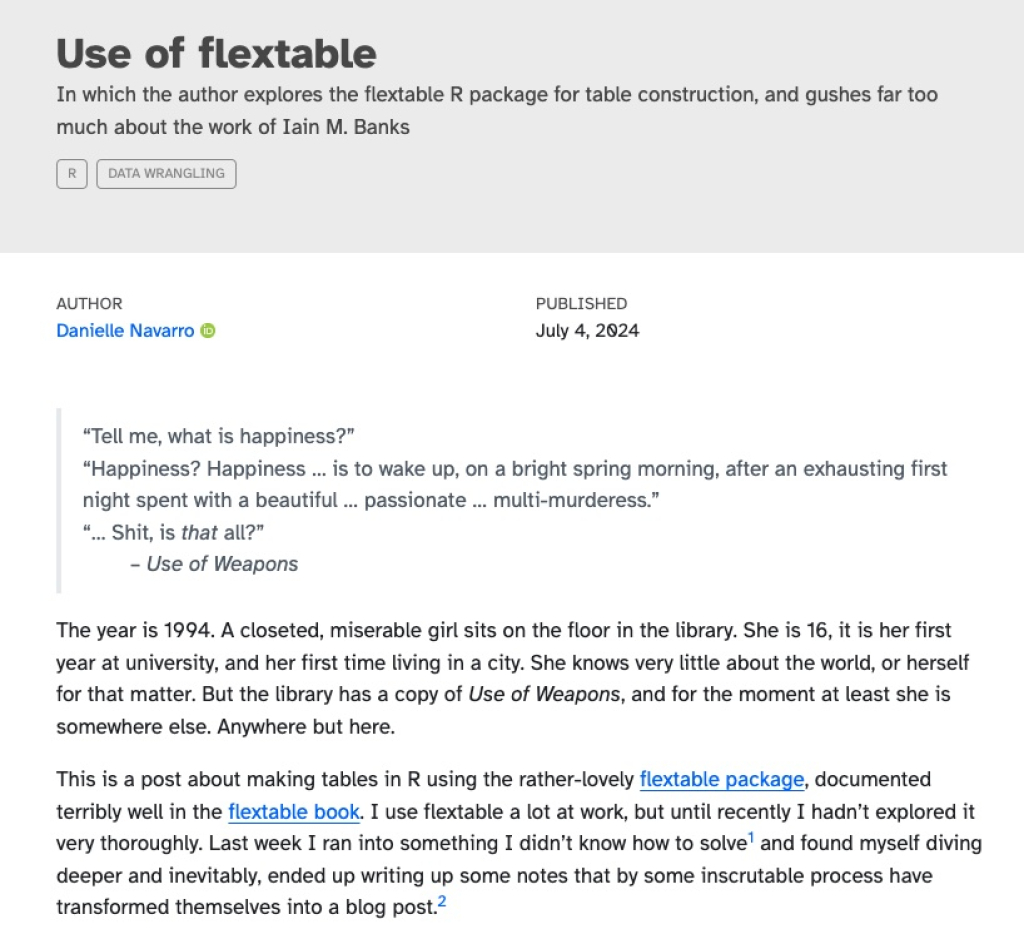
Task: Click the grey vertical bar of the blockquote
Action: 59,501
